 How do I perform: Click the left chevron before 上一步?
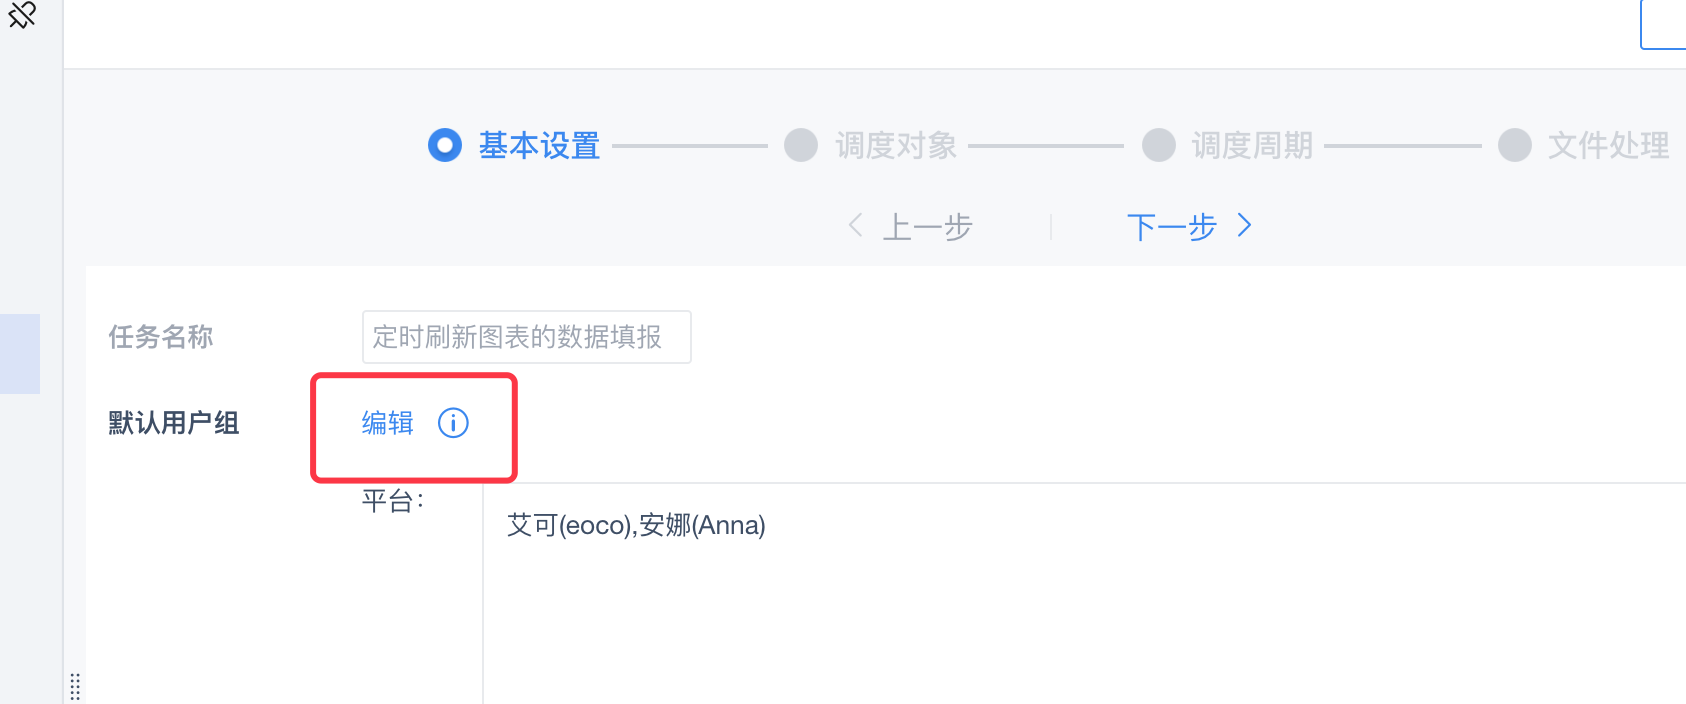(x=856, y=225)
